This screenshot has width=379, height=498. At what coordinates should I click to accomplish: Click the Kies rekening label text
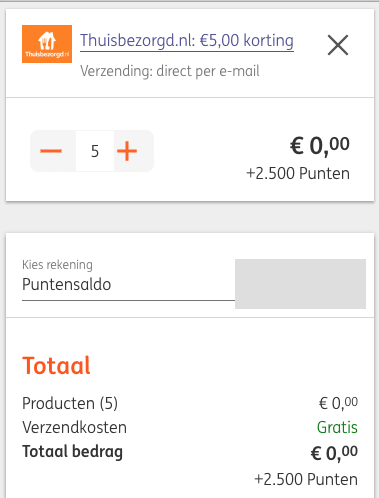57,265
